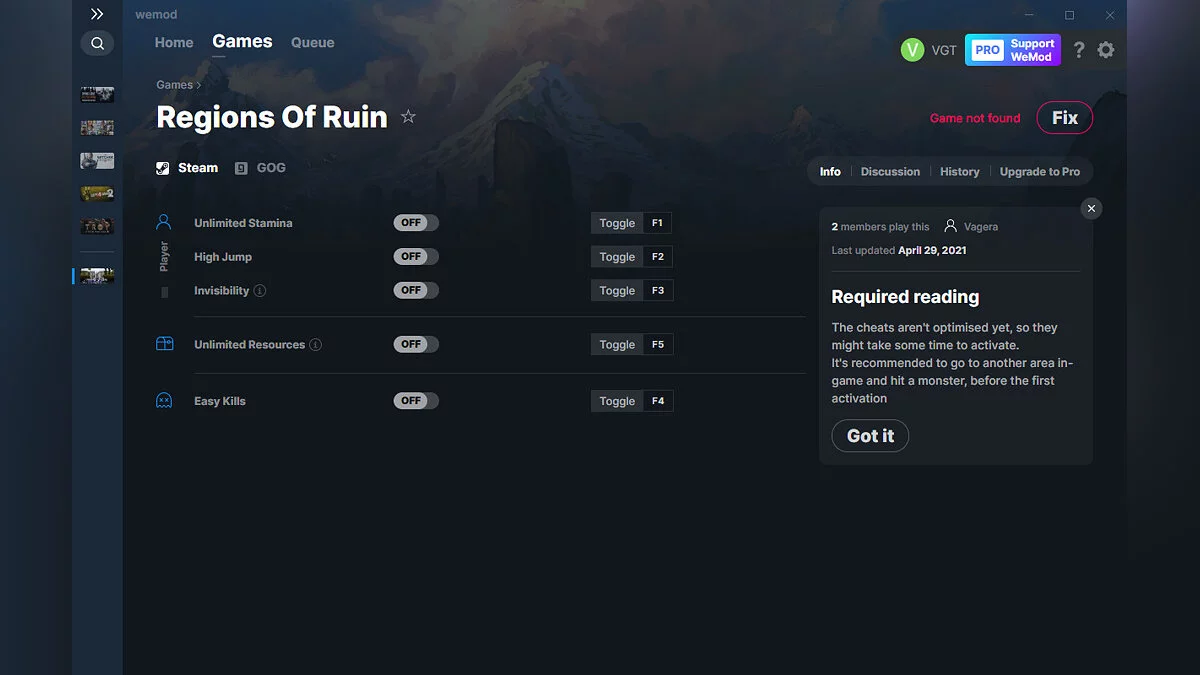Change the F2 hotkey binding
The width and height of the screenshot is (1200, 675).
click(x=658, y=257)
